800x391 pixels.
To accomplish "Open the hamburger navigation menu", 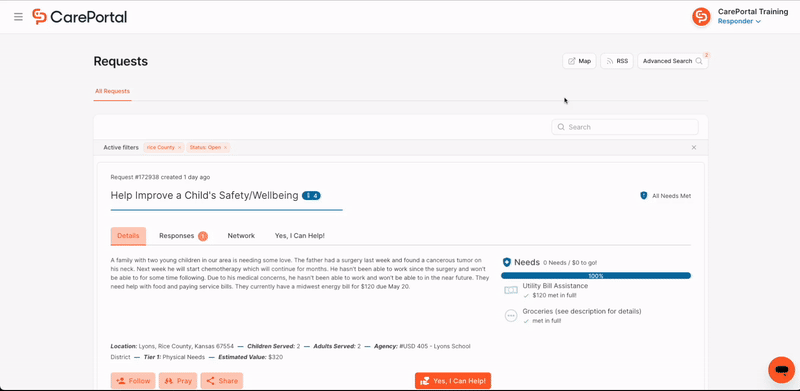I will point(18,17).
